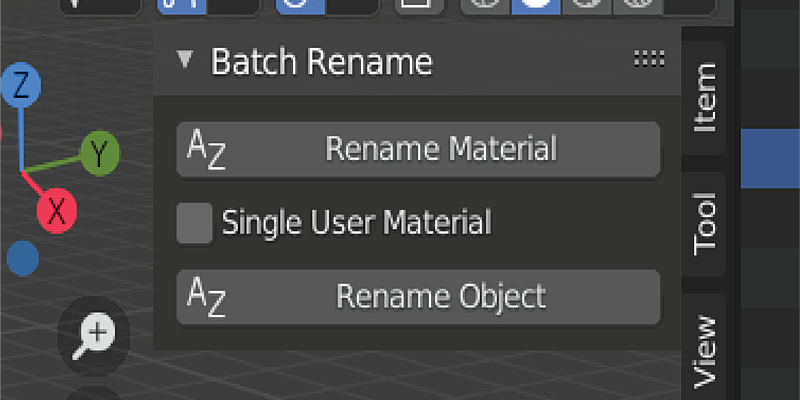Align view to red X axis
Image resolution: width=800 pixels, height=400 pixels.
57,210
